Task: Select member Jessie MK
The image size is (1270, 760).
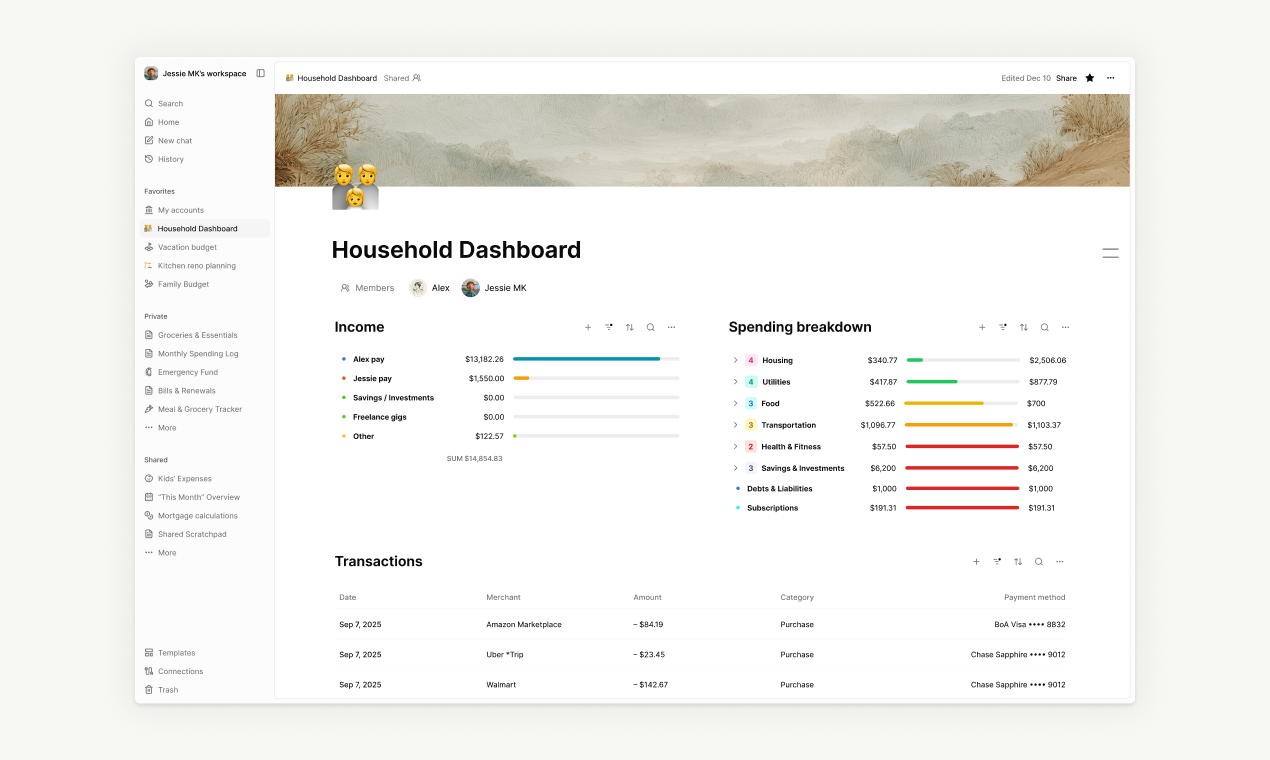Action: point(494,288)
